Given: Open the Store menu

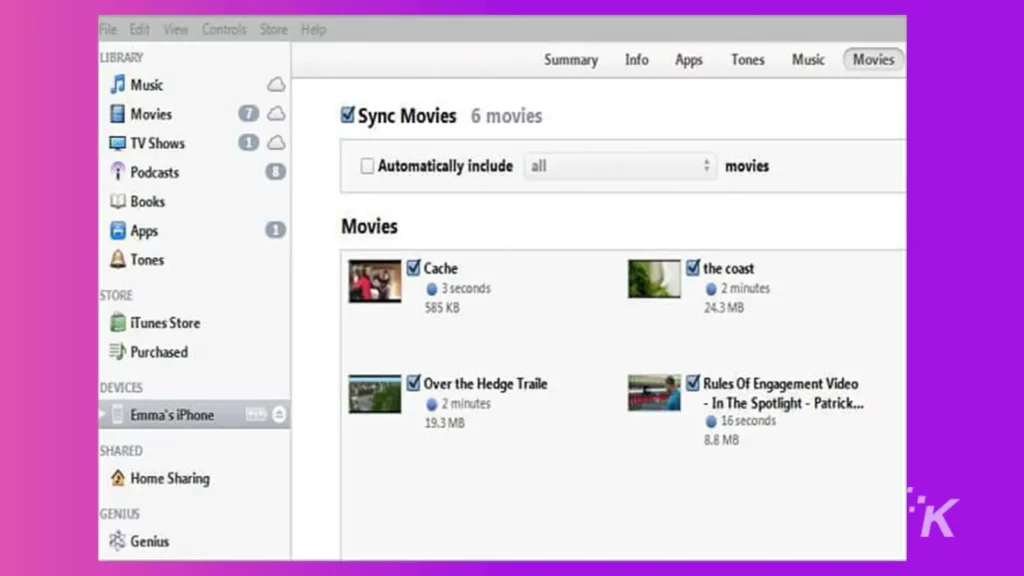Looking at the screenshot, I should pos(274,29).
